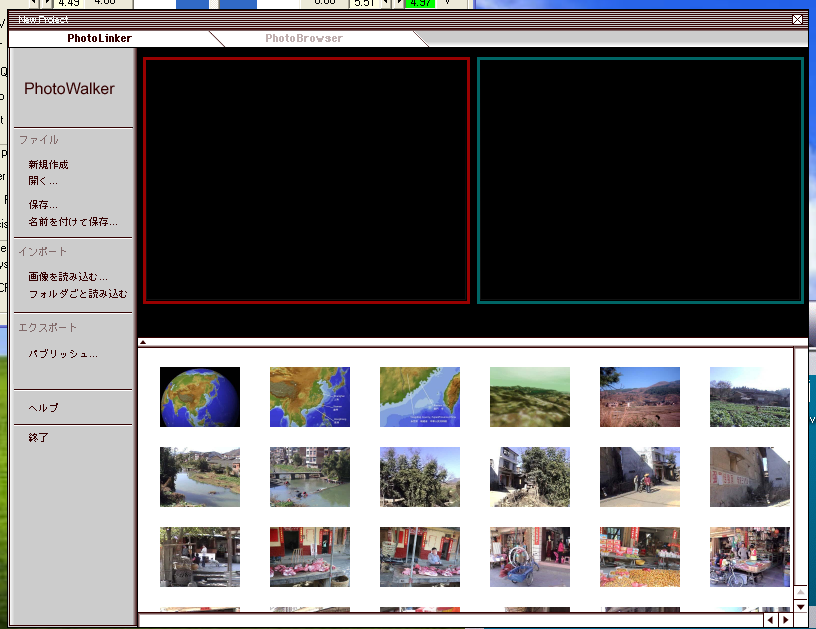Click パブリッシュ... to export
The width and height of the screenshot is (816, 629).
pyautogui.click(x=63, y=354)
